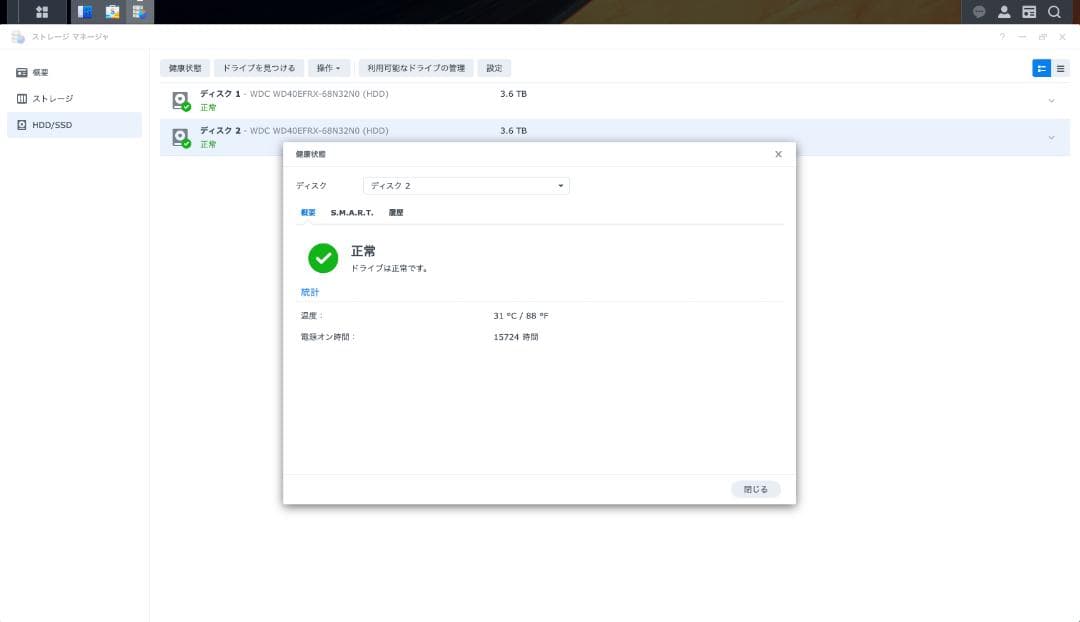The image size is (1080, 622).
Task: Open the DSM search magnifier icon
Action: point(1055,12)
